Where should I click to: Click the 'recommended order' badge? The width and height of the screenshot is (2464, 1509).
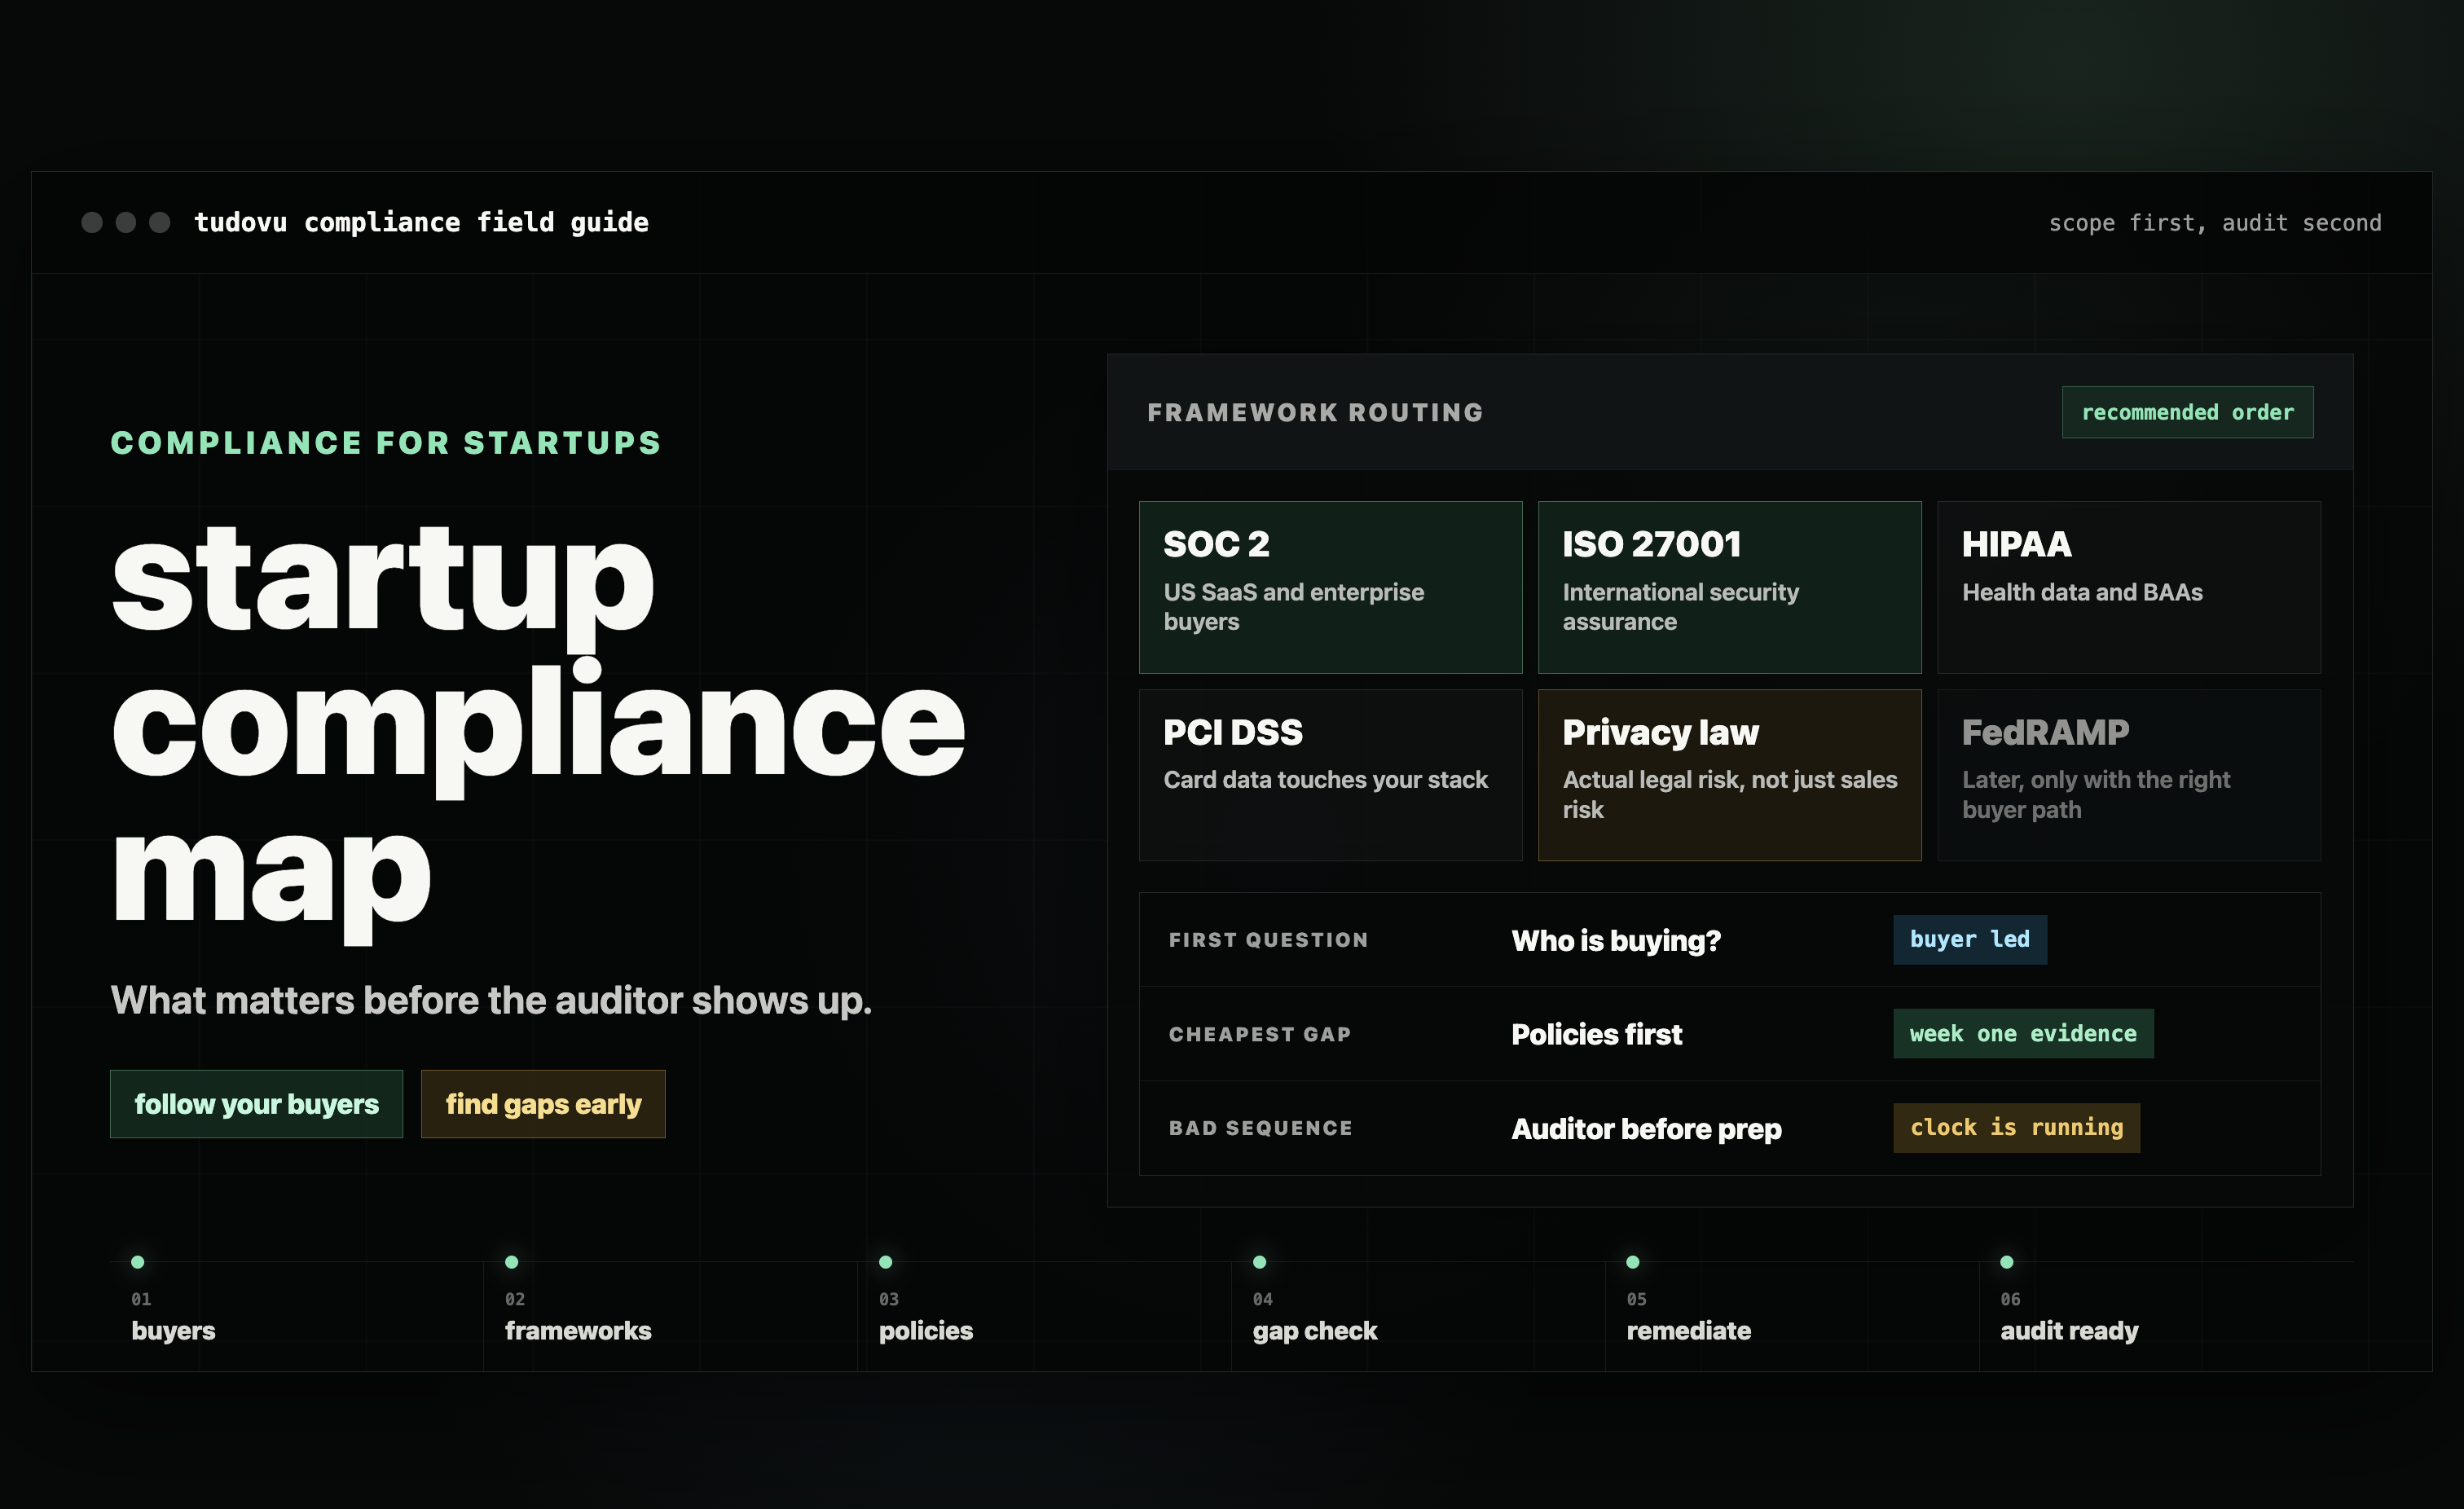(x=2187, y=412)
